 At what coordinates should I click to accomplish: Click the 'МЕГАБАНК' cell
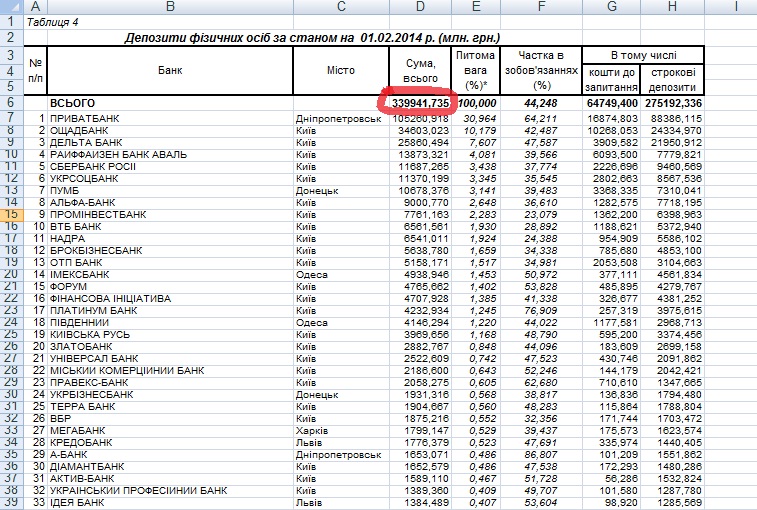(170, 430)
